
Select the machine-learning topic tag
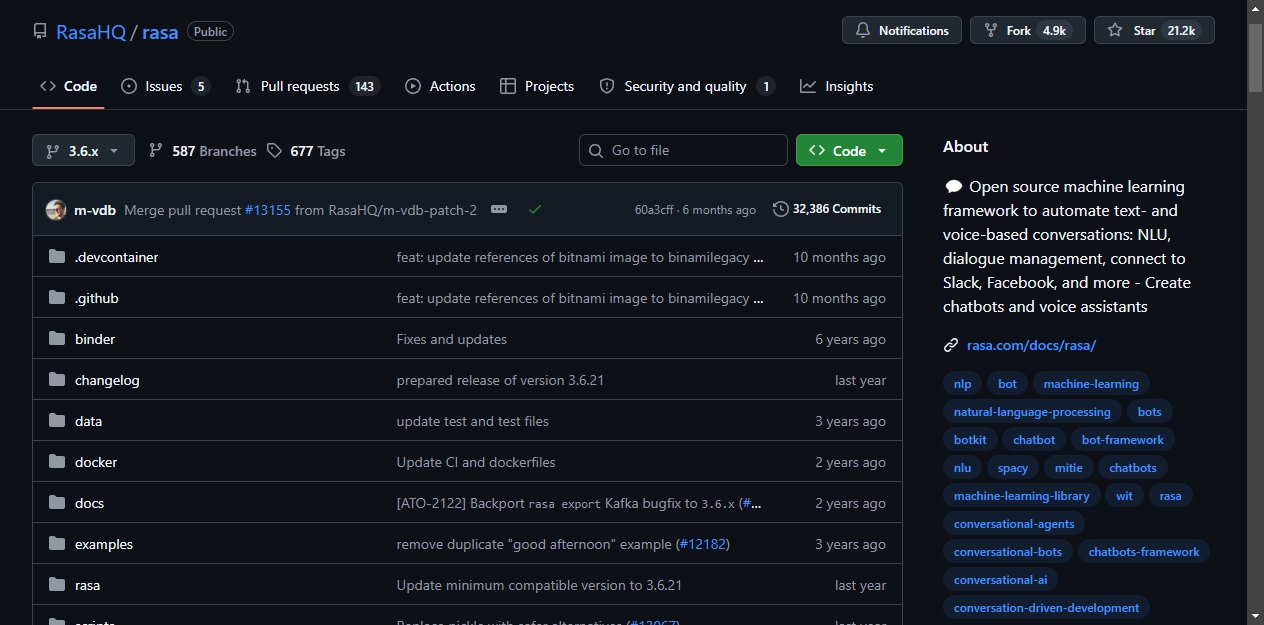point(1091,384)
